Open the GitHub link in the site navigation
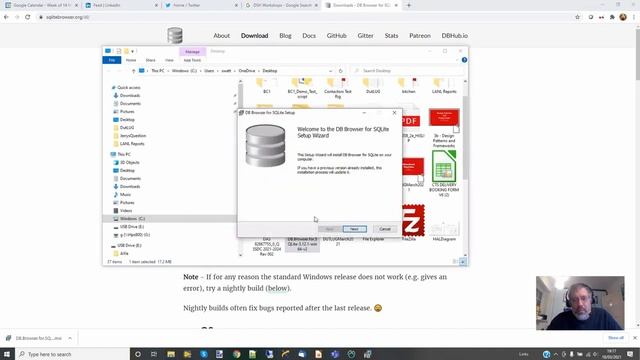The image size is (640, 360). (336, 36)
